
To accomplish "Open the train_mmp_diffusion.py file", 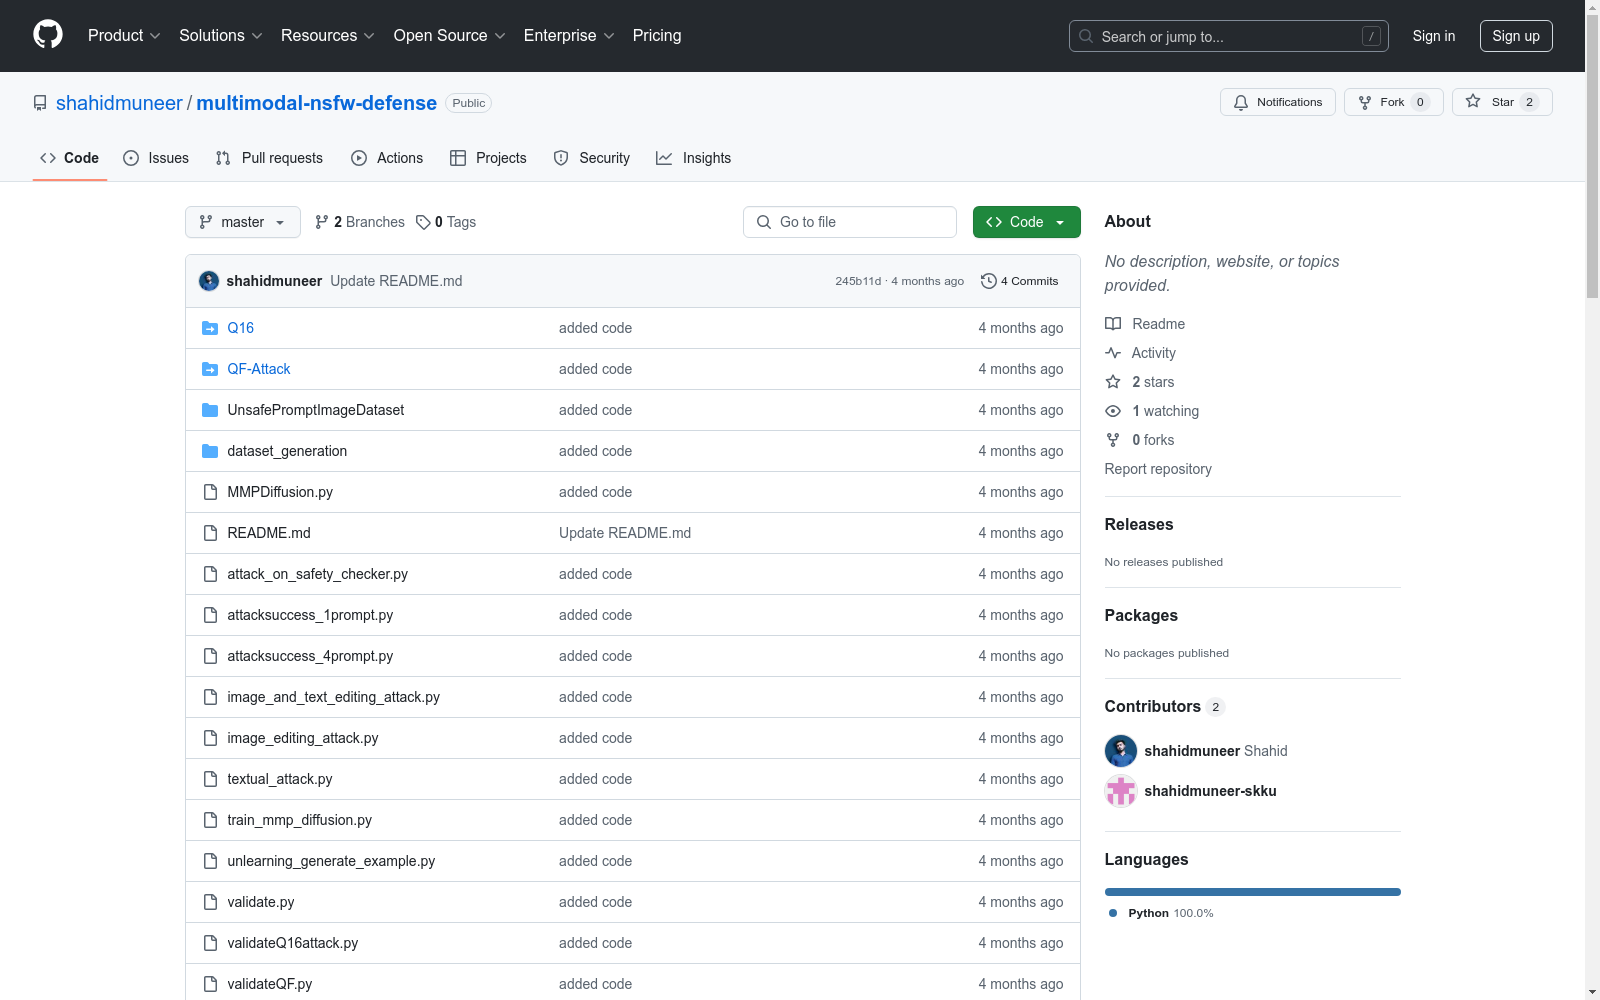I will pyautogui.click(x=300, y=820).
